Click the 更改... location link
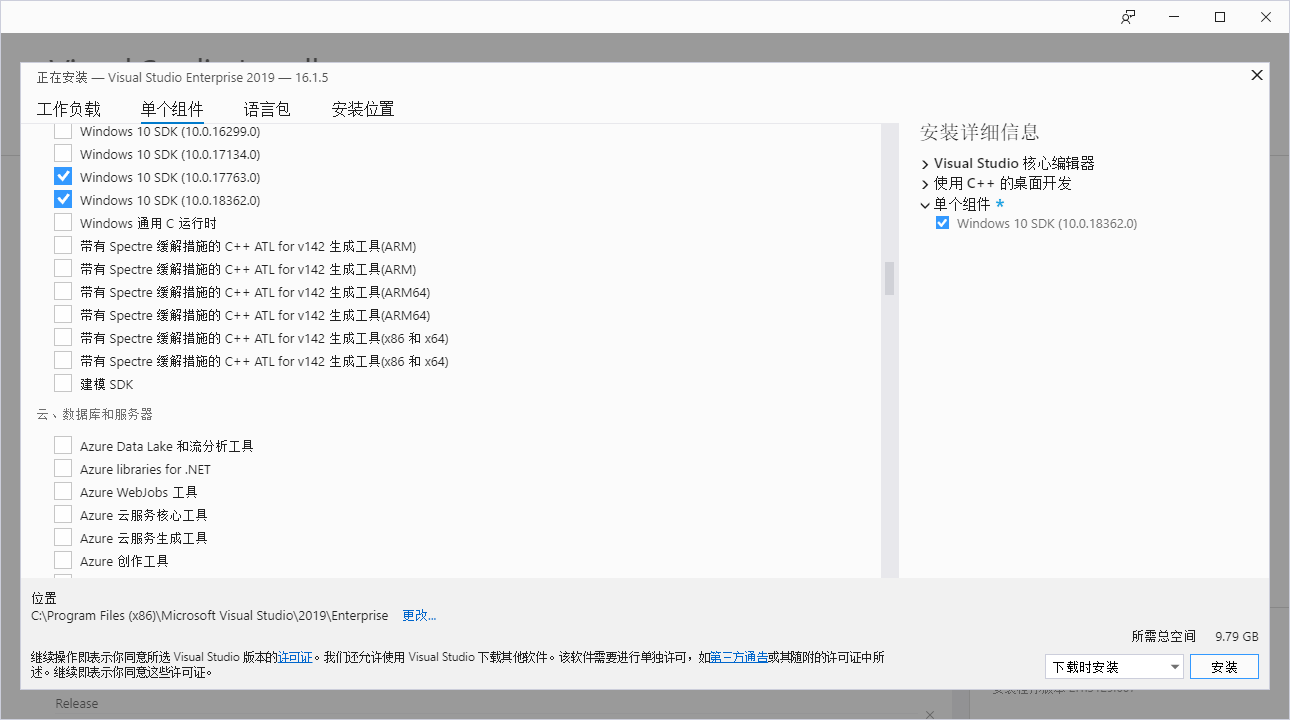This screenshot has height=720, width=1290. (419, 615)
